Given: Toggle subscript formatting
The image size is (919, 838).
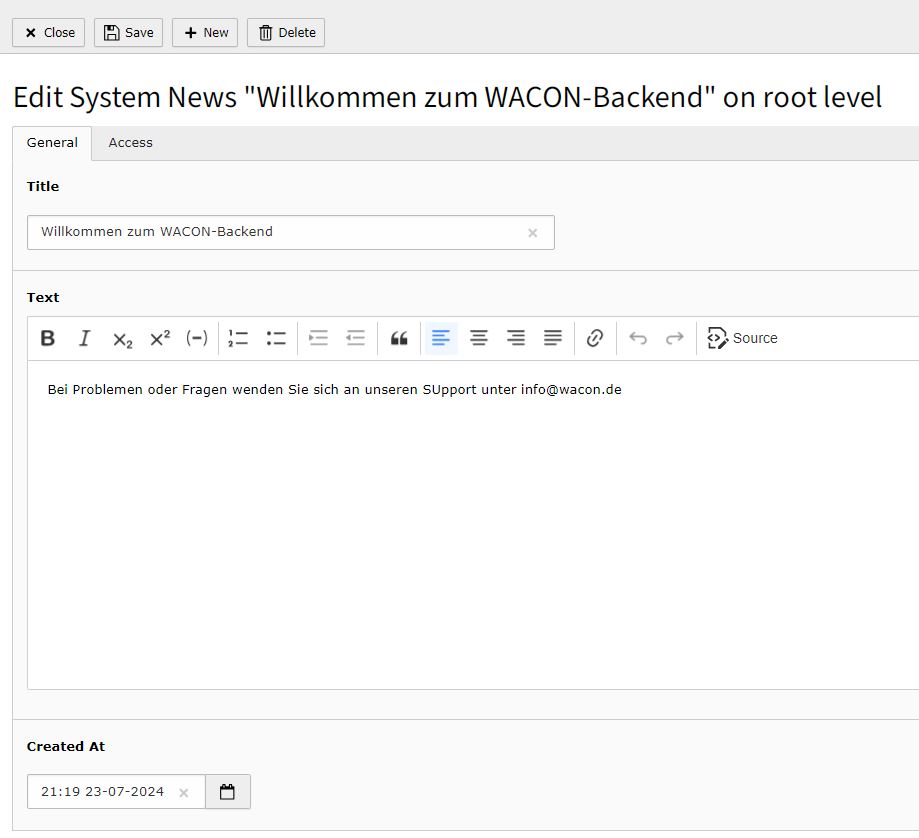Looking at the screenshot, I should coord(122,338).
